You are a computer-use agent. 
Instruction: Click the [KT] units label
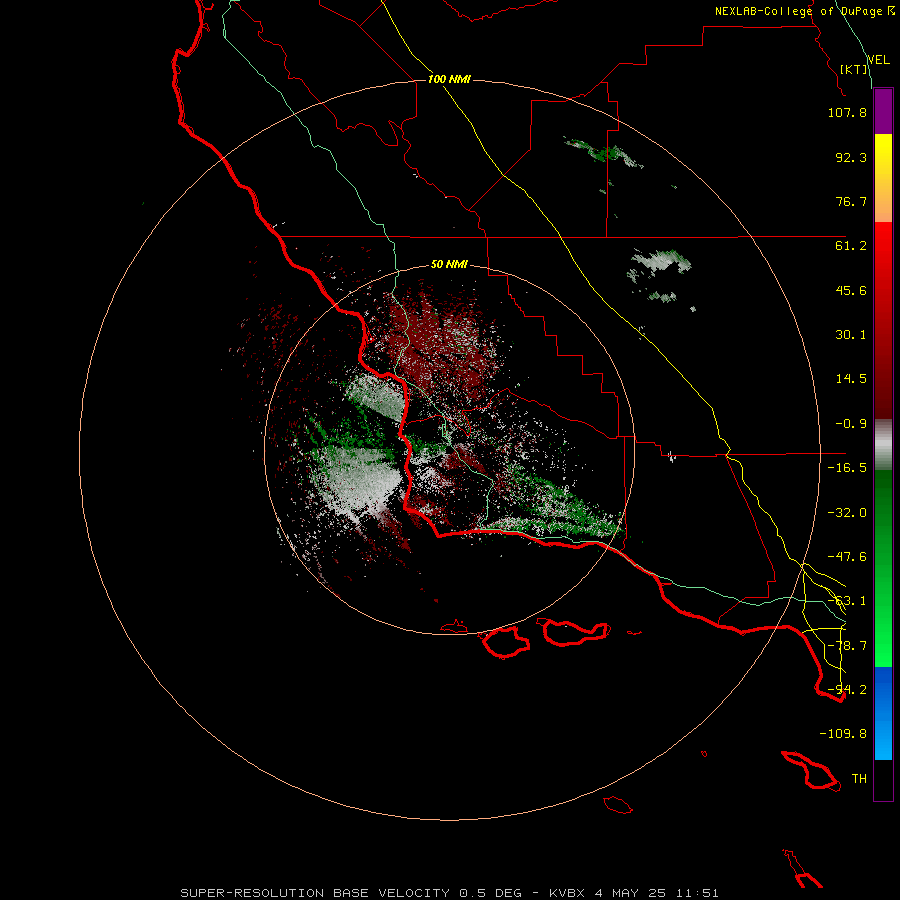[x=854, y=69]
